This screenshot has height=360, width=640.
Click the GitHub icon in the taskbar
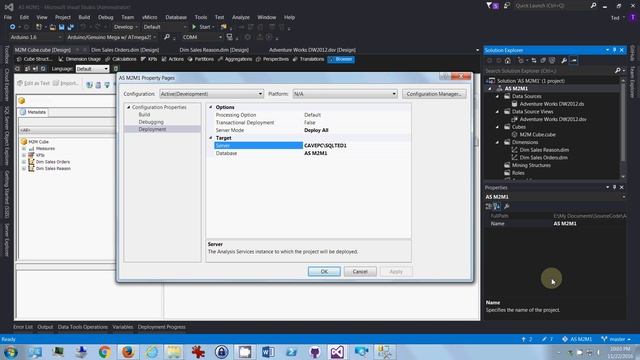click(x=315, y=352)
